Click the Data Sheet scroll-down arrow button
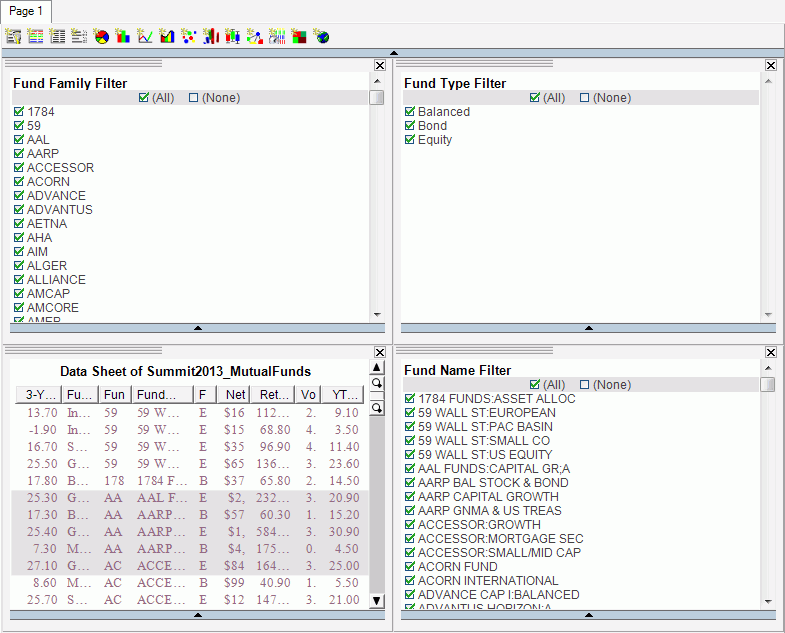 376,600
